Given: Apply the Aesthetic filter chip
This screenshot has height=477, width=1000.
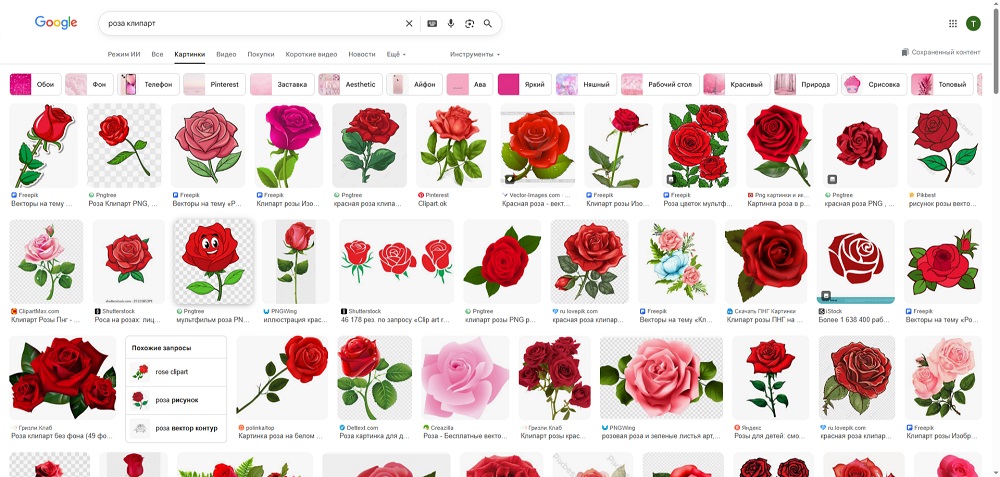Looking at the screenshot, I should [x=350, y=85].
